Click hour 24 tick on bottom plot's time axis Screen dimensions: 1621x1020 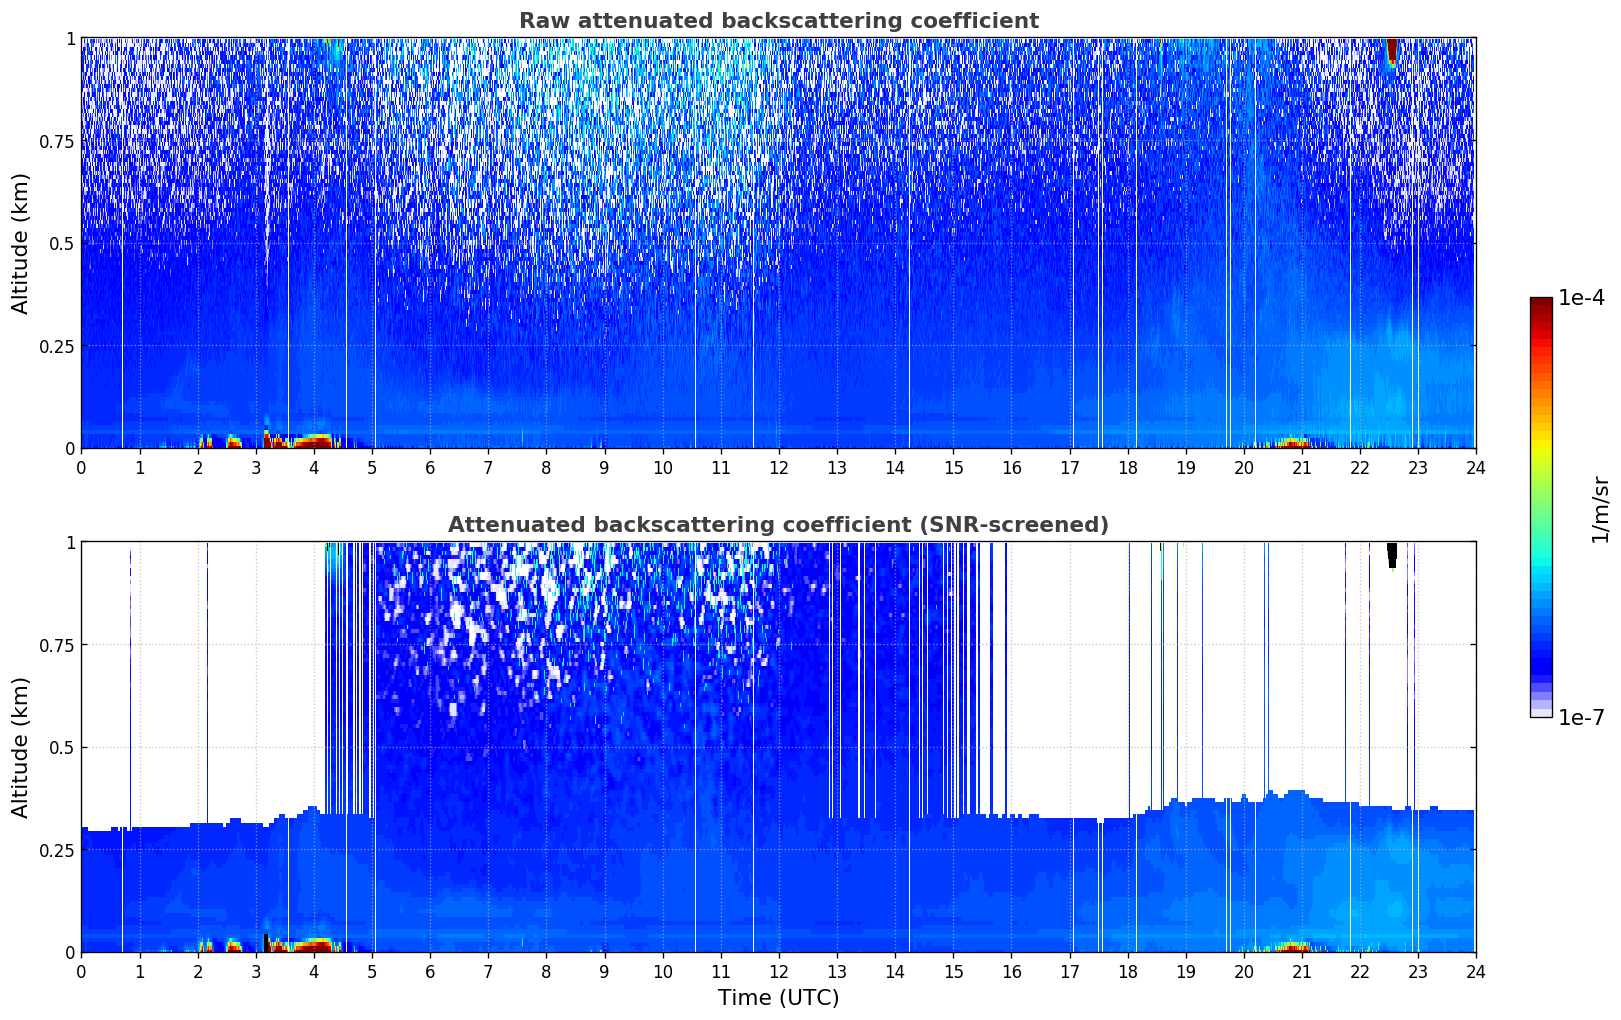pyautogui.click(x=1475, y=971)
